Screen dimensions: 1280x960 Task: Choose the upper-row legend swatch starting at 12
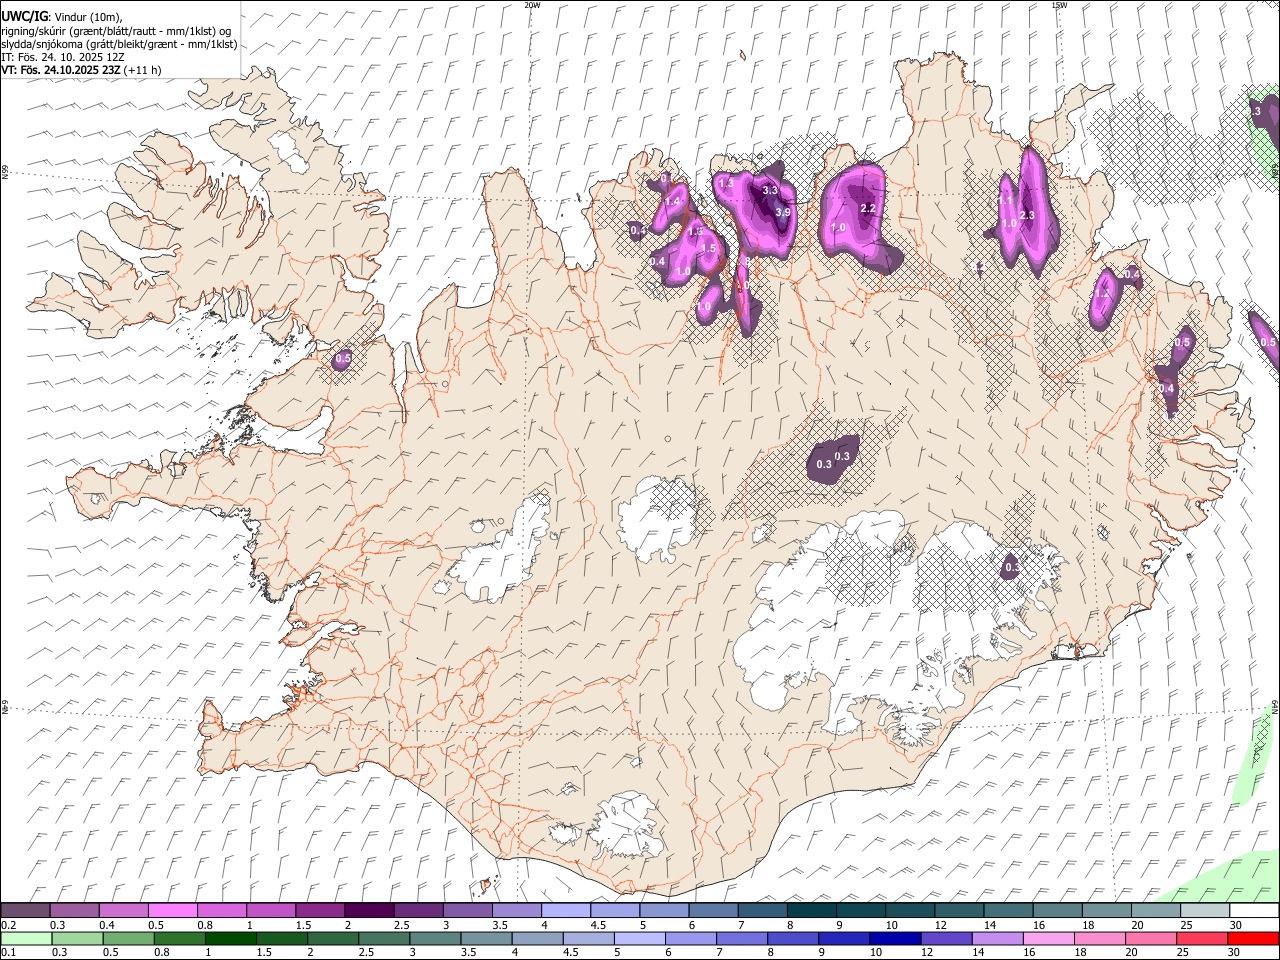[x=959, y=911]
